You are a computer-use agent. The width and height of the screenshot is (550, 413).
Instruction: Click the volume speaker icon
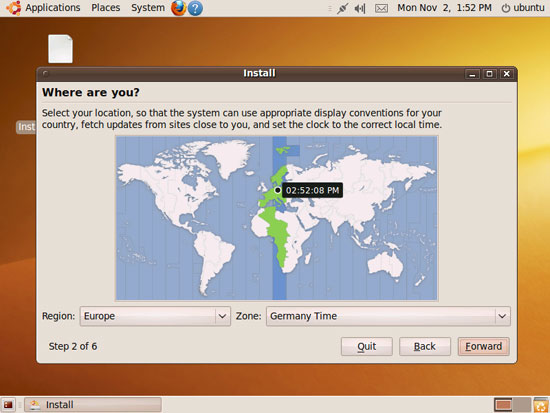[360, 8]
